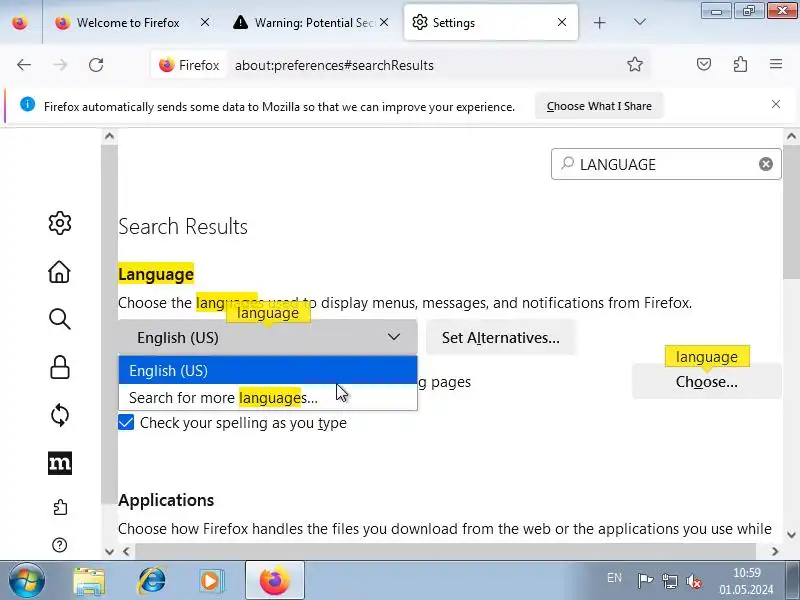Open the Windows Start menu
The image size is (800, 600).
pyautogui.click(x=27, y=581)
